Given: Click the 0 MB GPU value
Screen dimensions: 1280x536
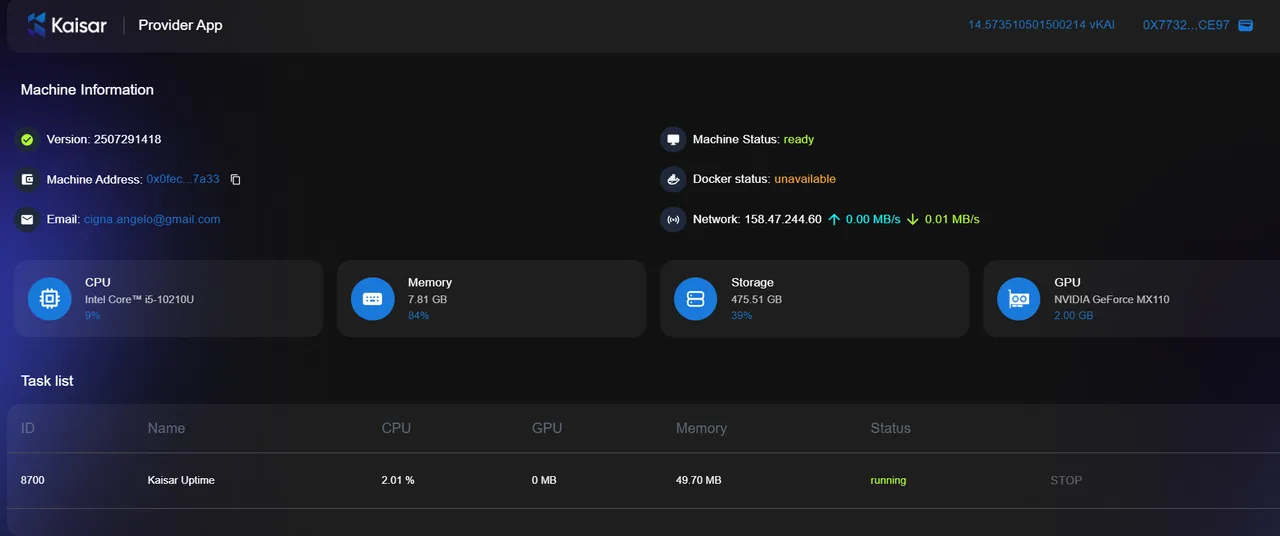Looking at the screenshot, I should 544,481.
